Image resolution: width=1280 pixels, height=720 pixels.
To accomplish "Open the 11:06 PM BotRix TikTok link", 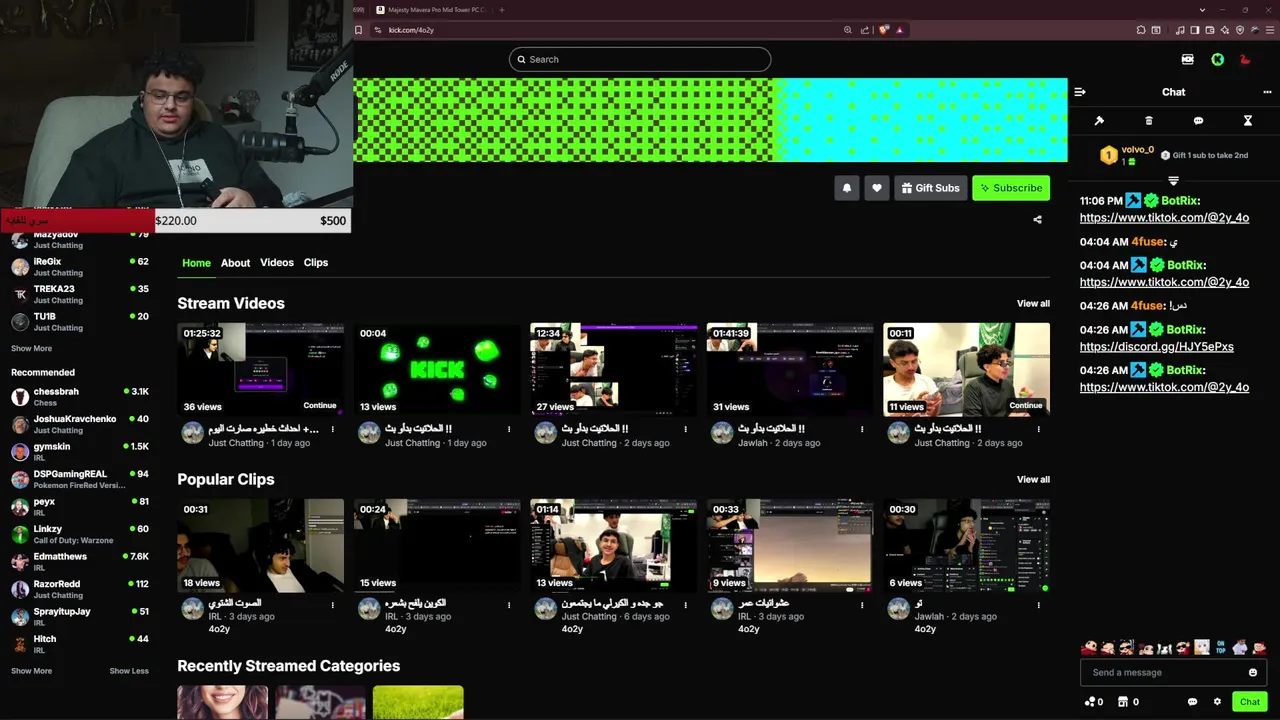I will [x=1164, y=218].
